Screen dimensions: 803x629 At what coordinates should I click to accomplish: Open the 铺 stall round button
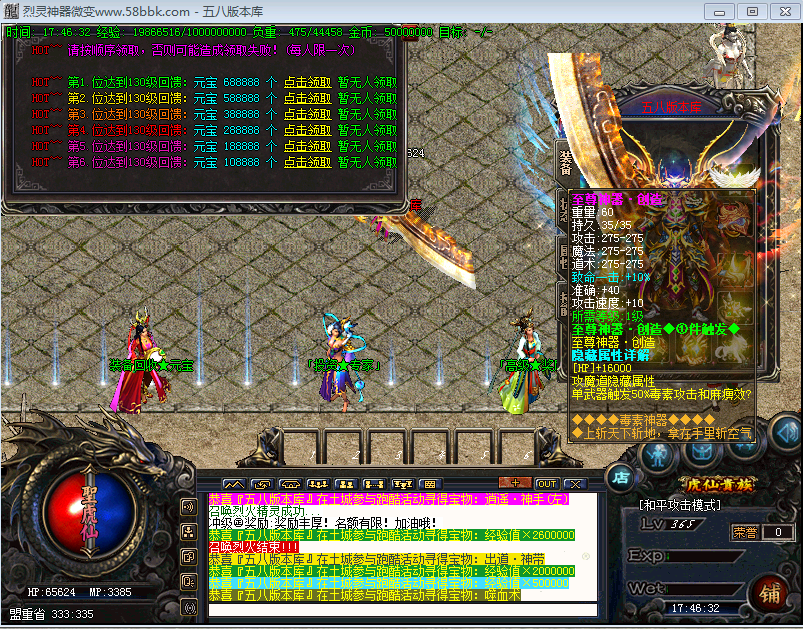pyautogui.click(x=770, y=594)
